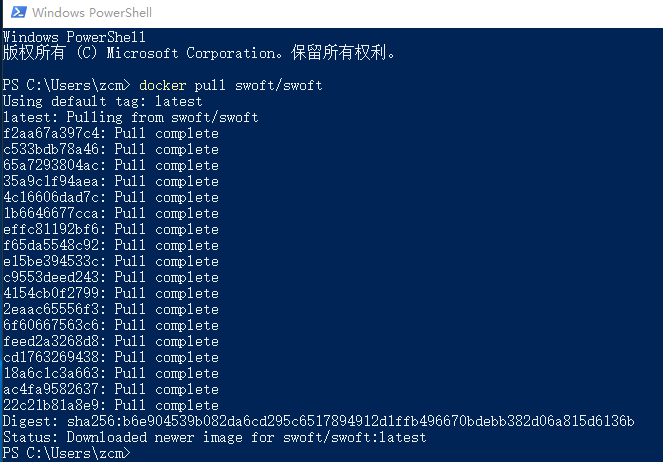Click layer cd1763269438 output line

[111, 357]
